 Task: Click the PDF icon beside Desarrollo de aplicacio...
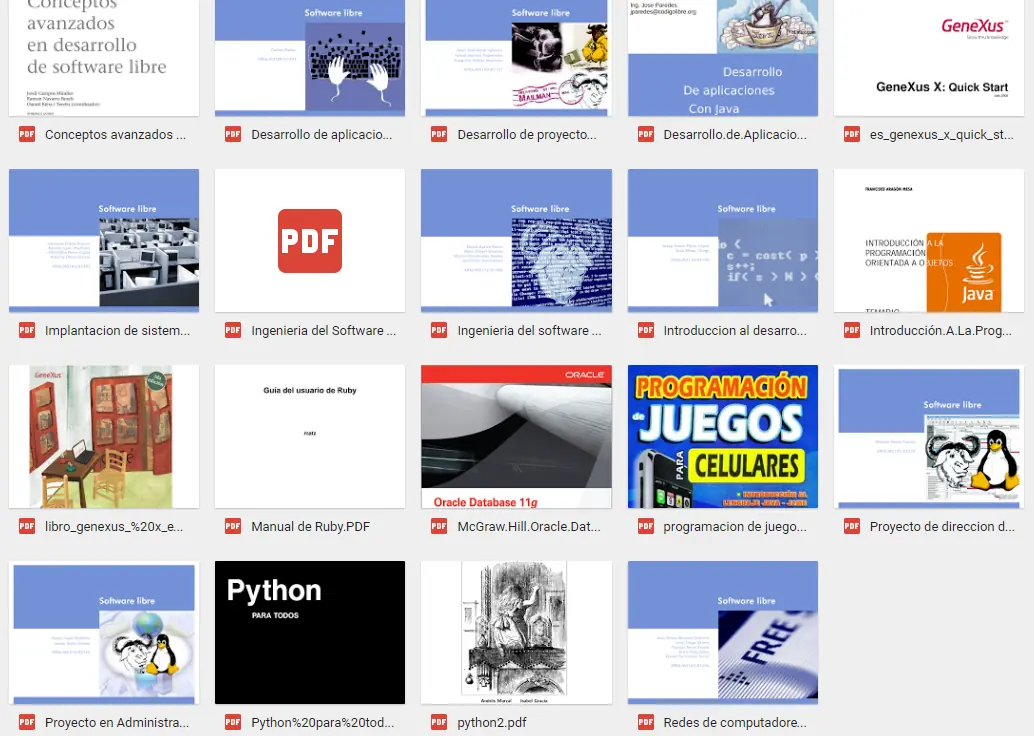click(x=233, y=135)
